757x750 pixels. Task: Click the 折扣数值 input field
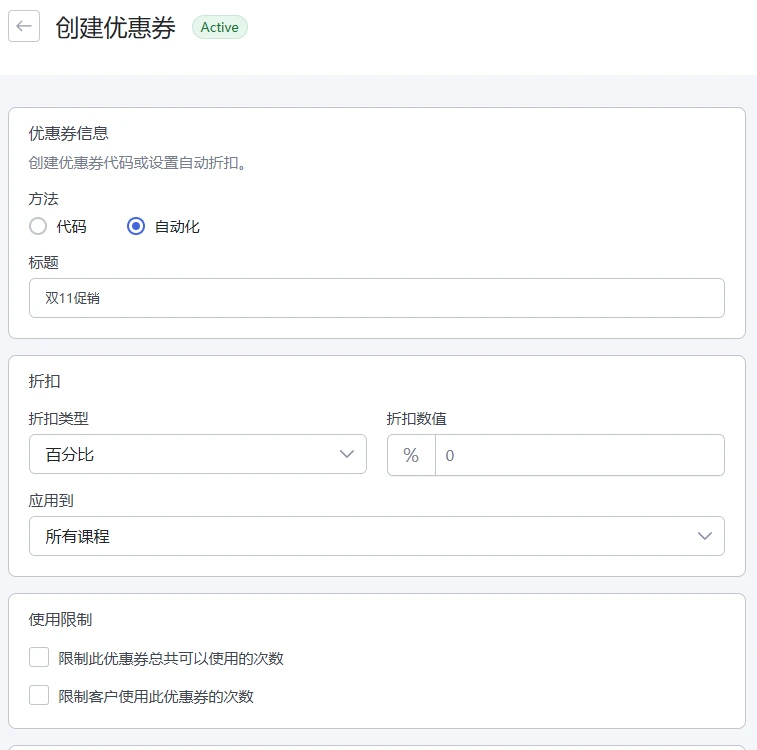point(580,455)
